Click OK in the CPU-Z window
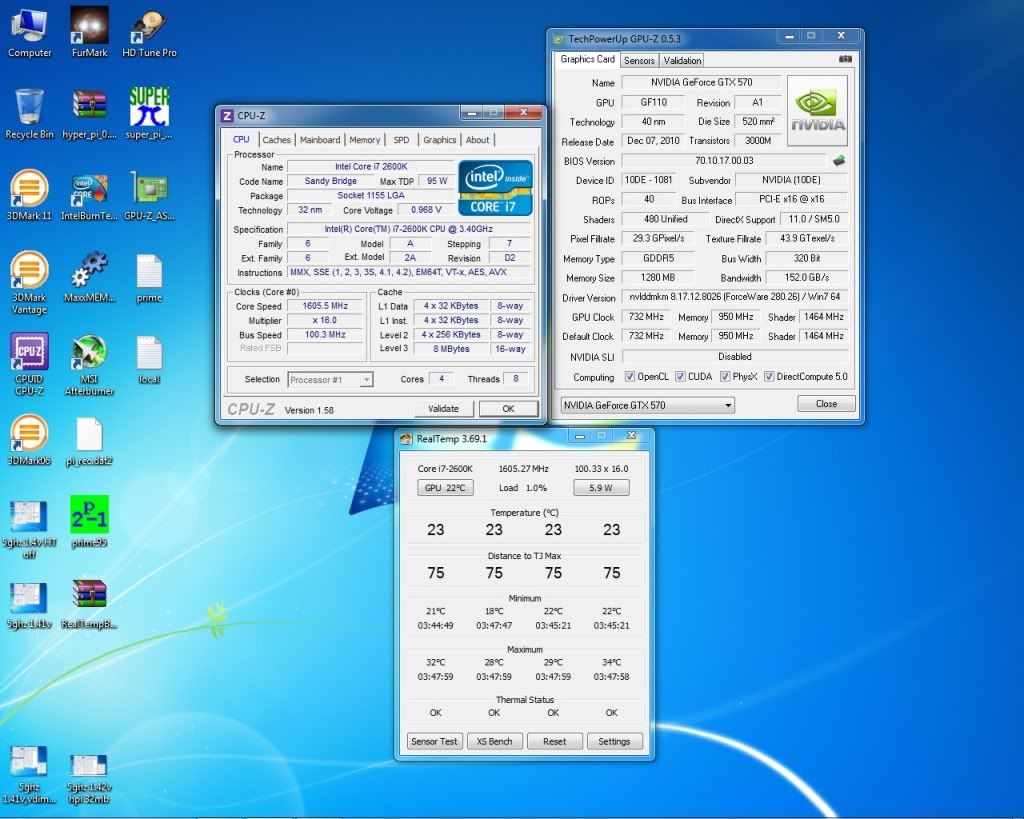 [508, 409]
